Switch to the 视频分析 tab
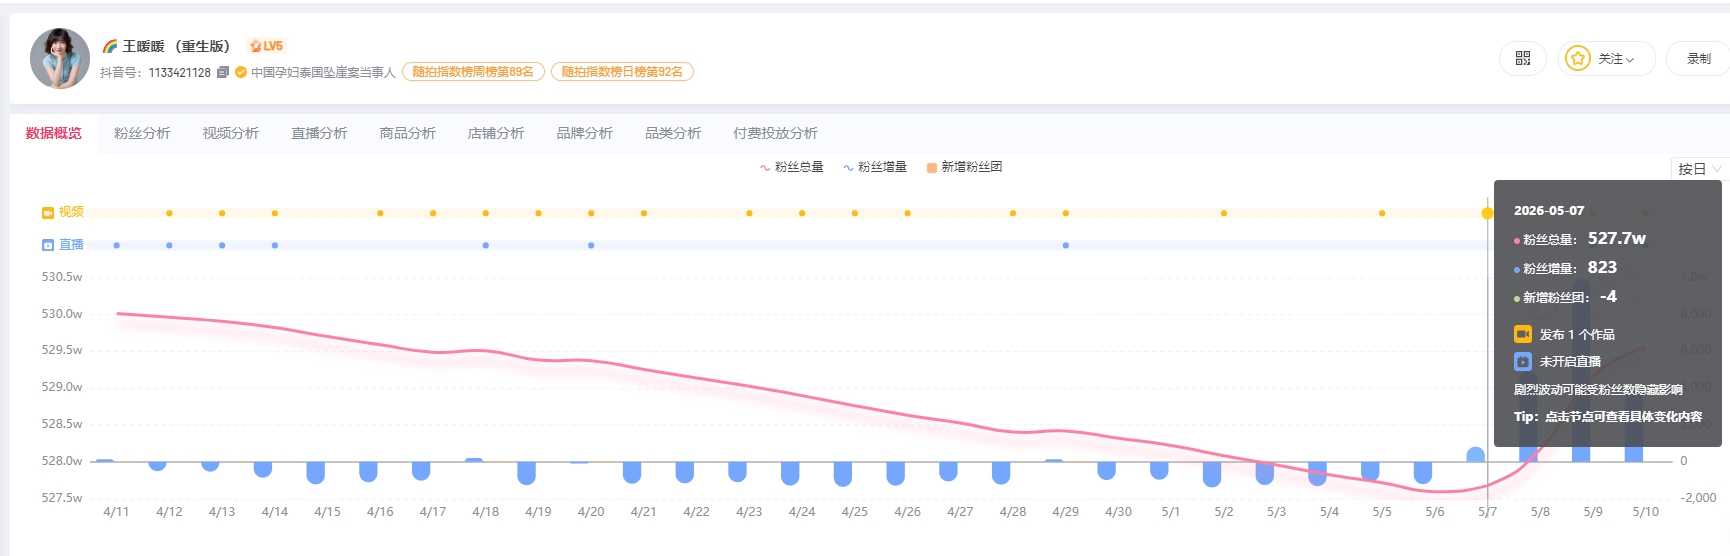 coord(231,133)
